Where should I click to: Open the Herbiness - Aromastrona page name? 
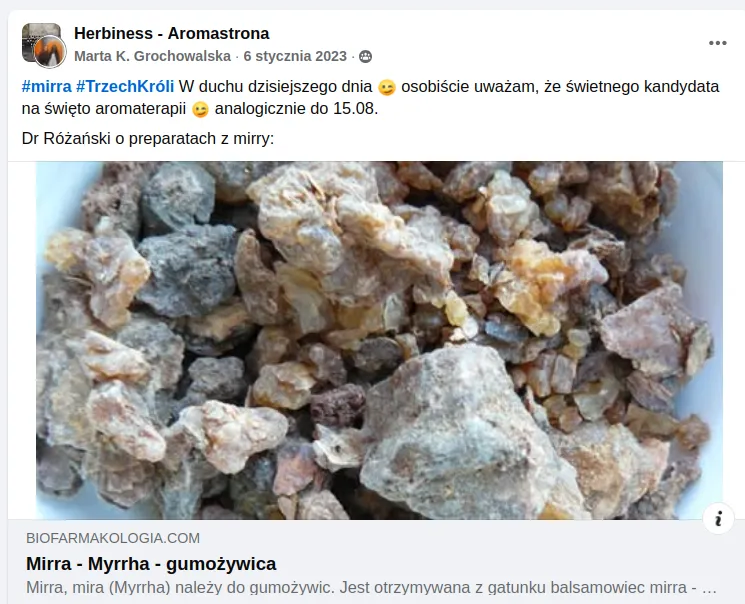(x=172, y=33)
